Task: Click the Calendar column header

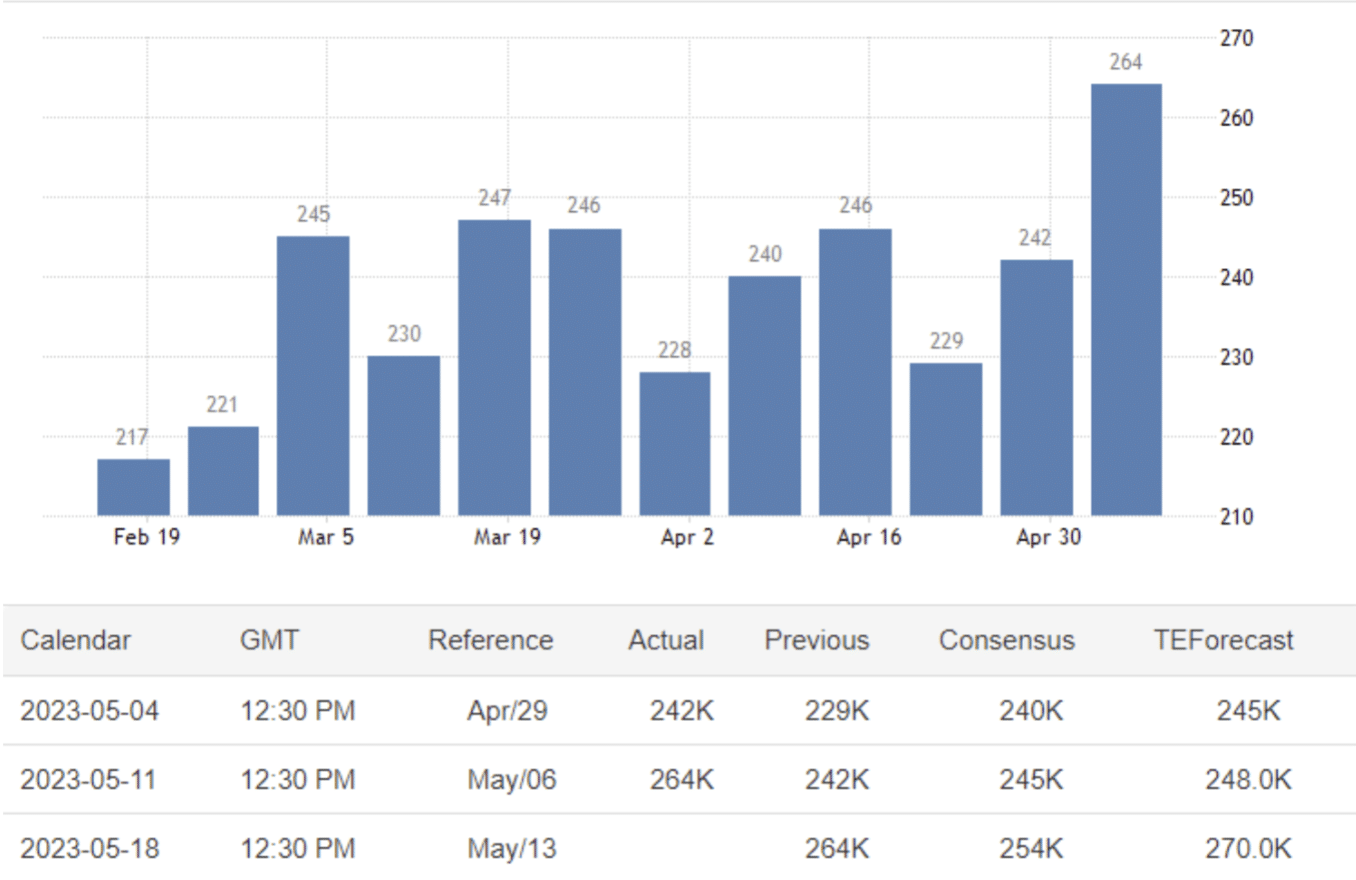Action: pos(76,640)
